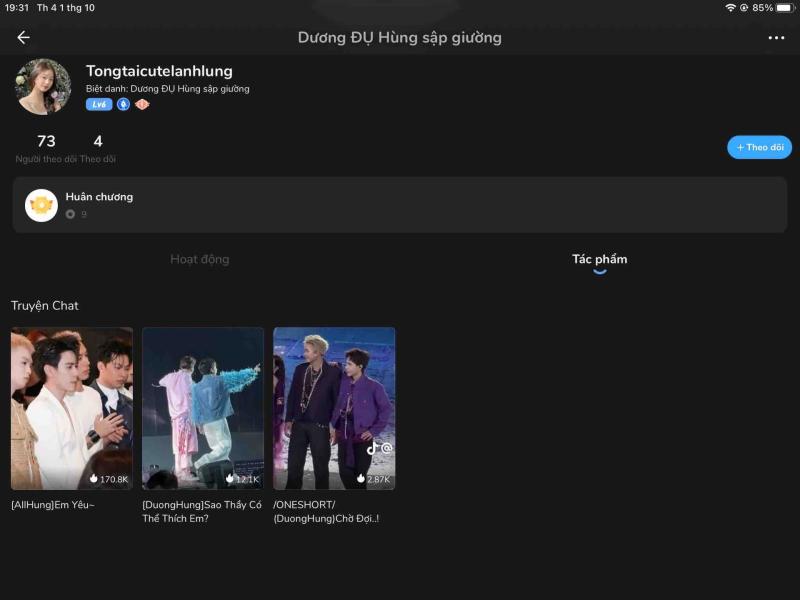Image resolution: width=800 pixels, height=600 pixels.
Task: Tap the blue verification badge beside Lv6
Action: tap(125, 103)
